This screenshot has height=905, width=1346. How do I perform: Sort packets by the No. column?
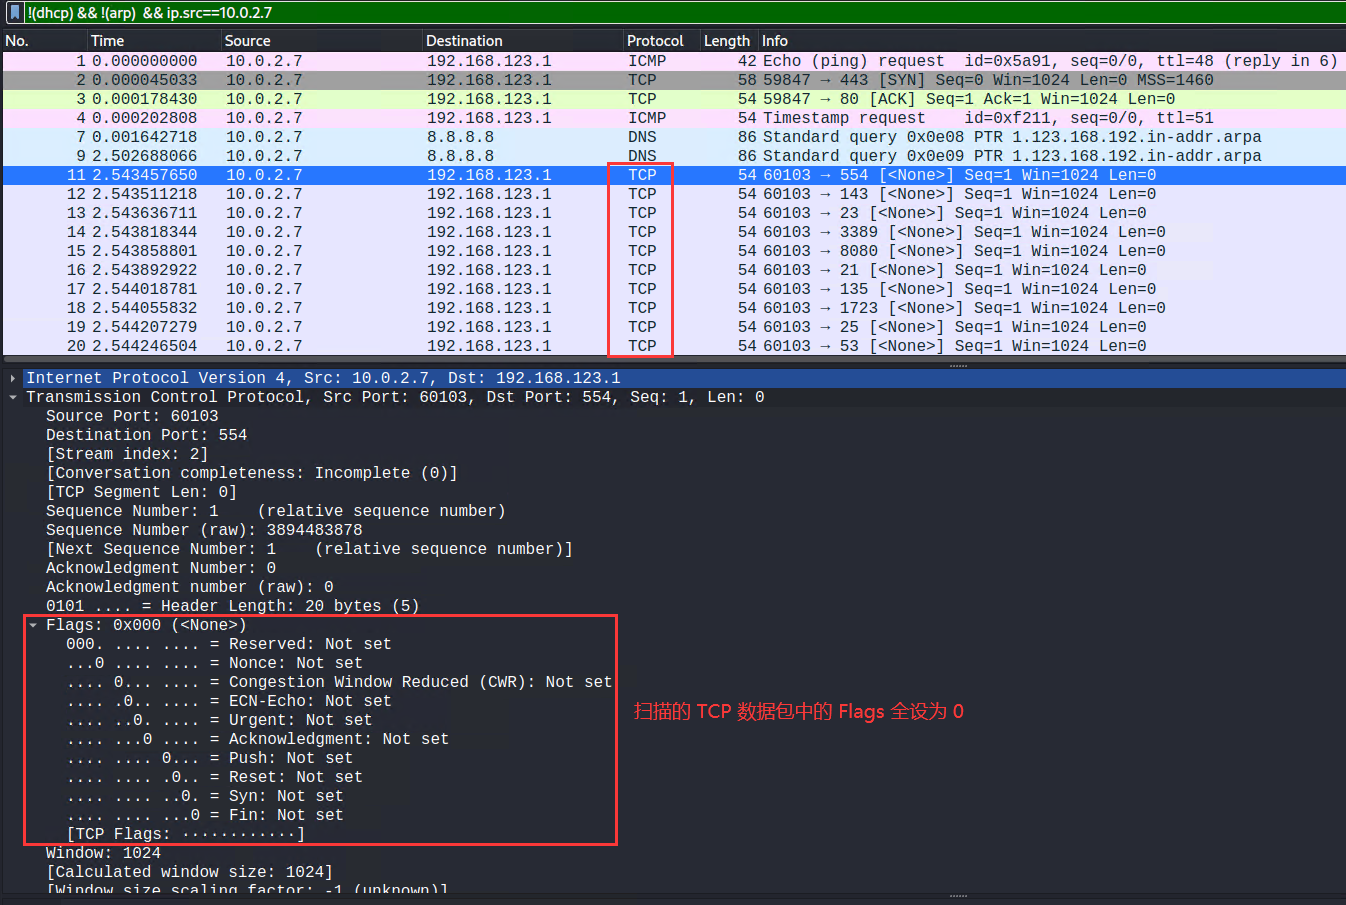tap(44, 41)
